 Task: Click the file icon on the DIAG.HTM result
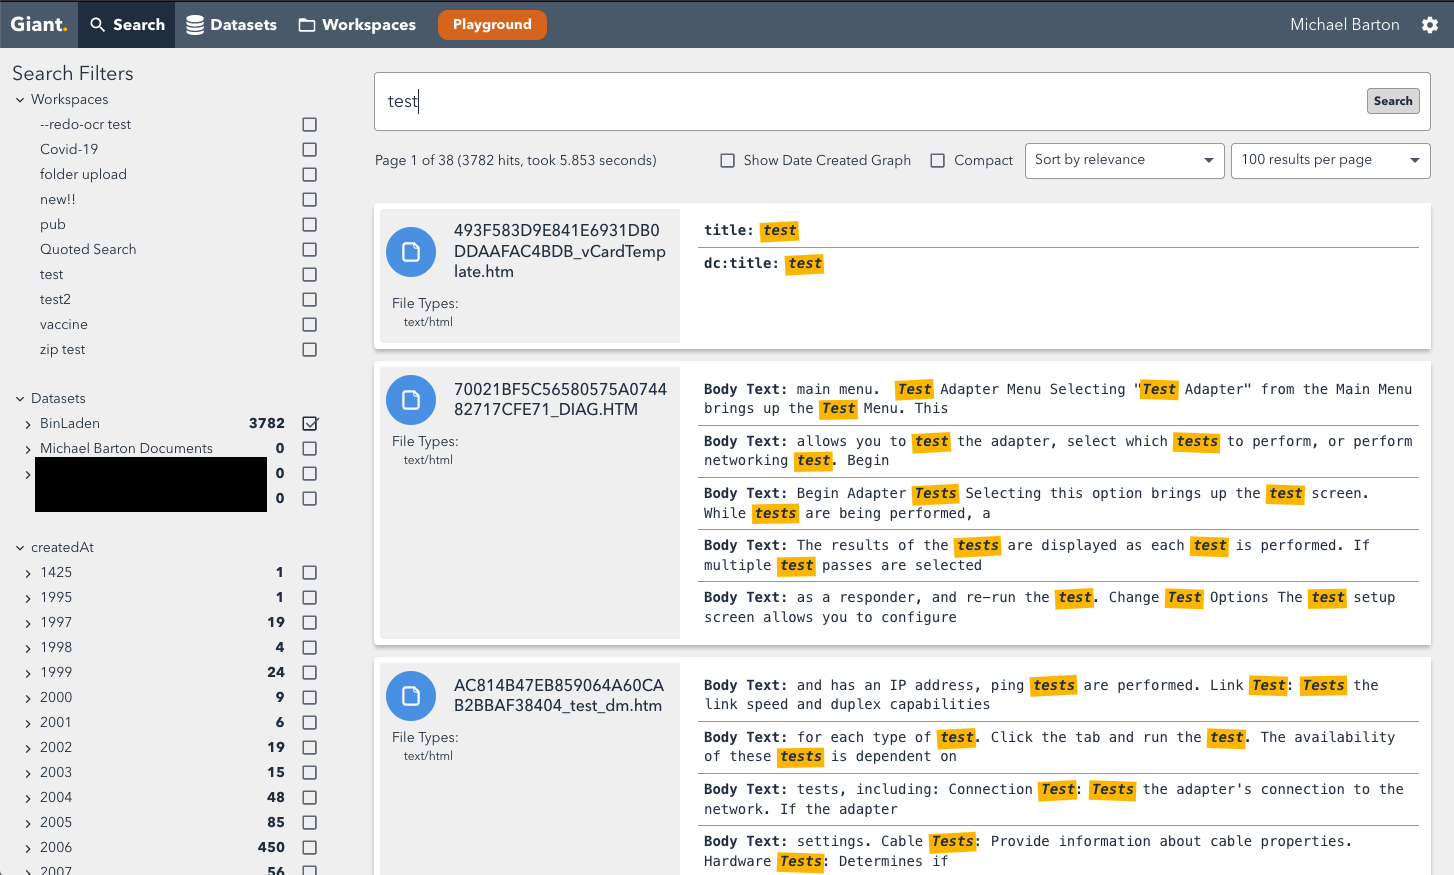coord(411,399)
